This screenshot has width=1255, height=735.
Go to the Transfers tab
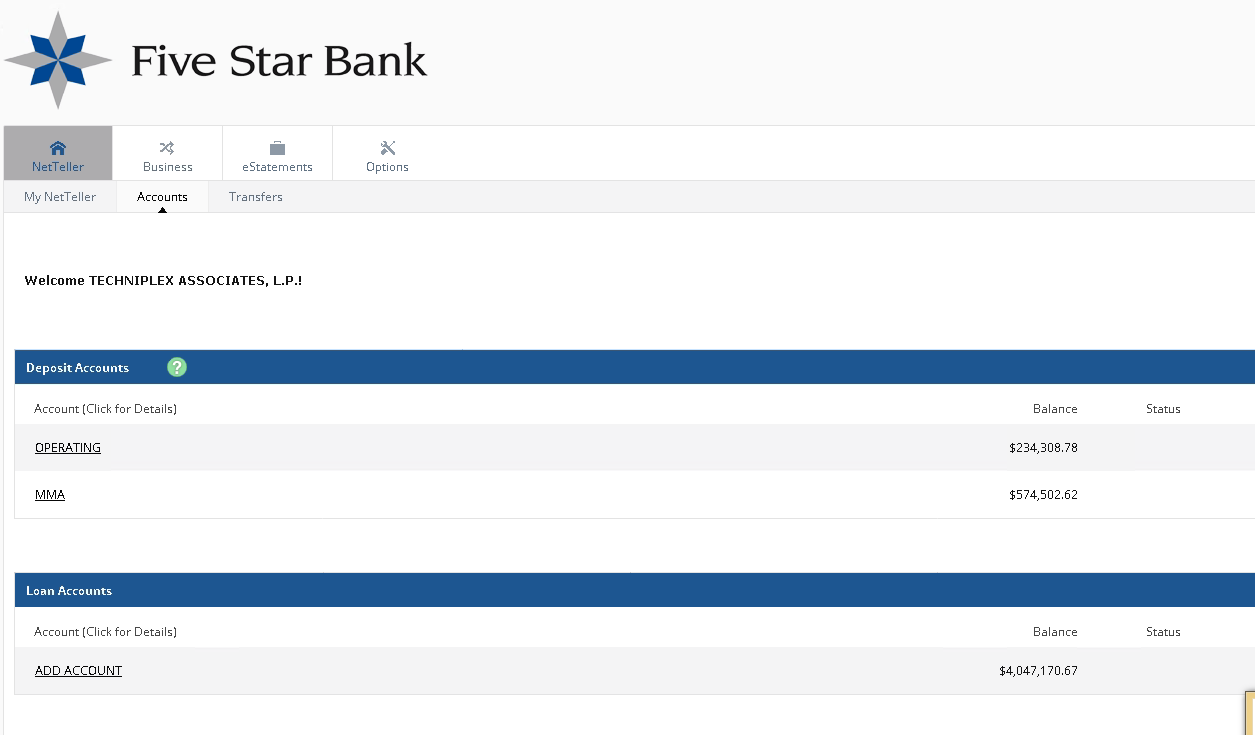pyautogui.click(x=255, y=197)
